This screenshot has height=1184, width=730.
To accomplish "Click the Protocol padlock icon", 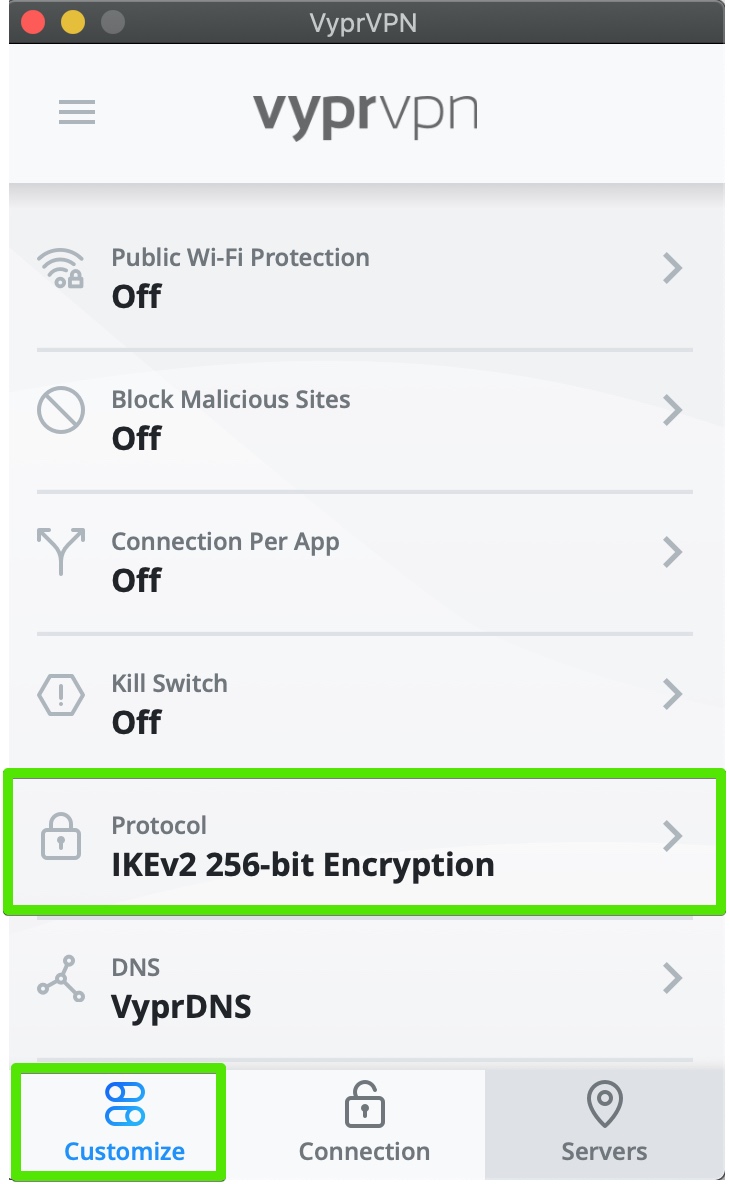I will click(61, 838).
